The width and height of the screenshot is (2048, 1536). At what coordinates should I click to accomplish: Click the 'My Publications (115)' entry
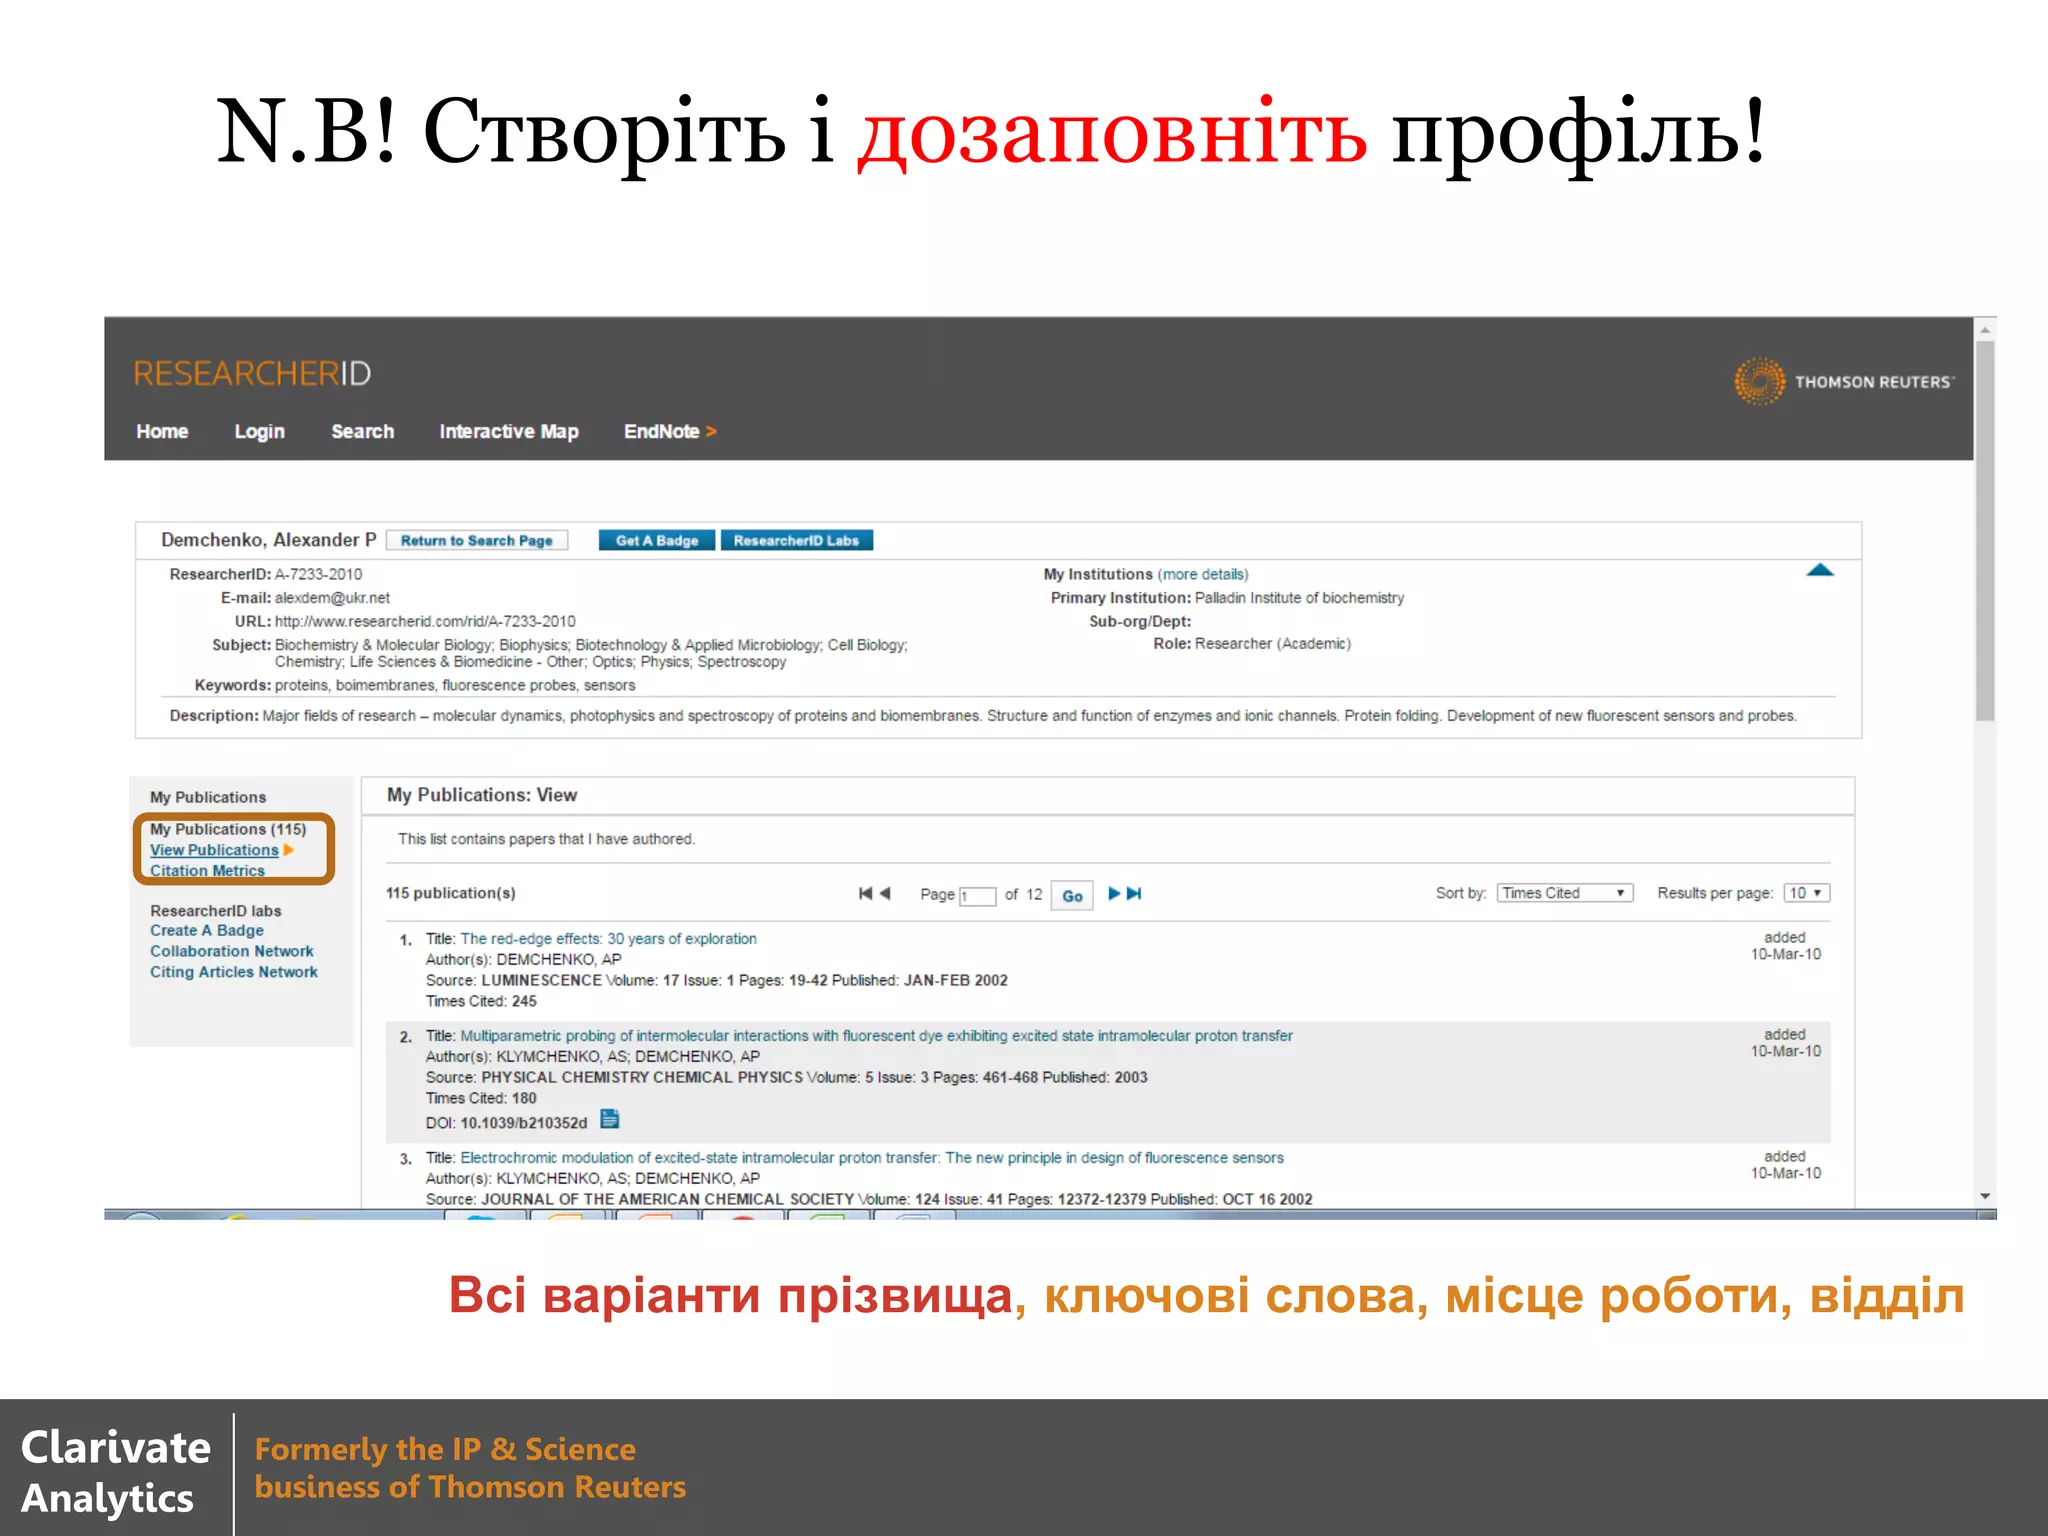click(x=228, y=829)
